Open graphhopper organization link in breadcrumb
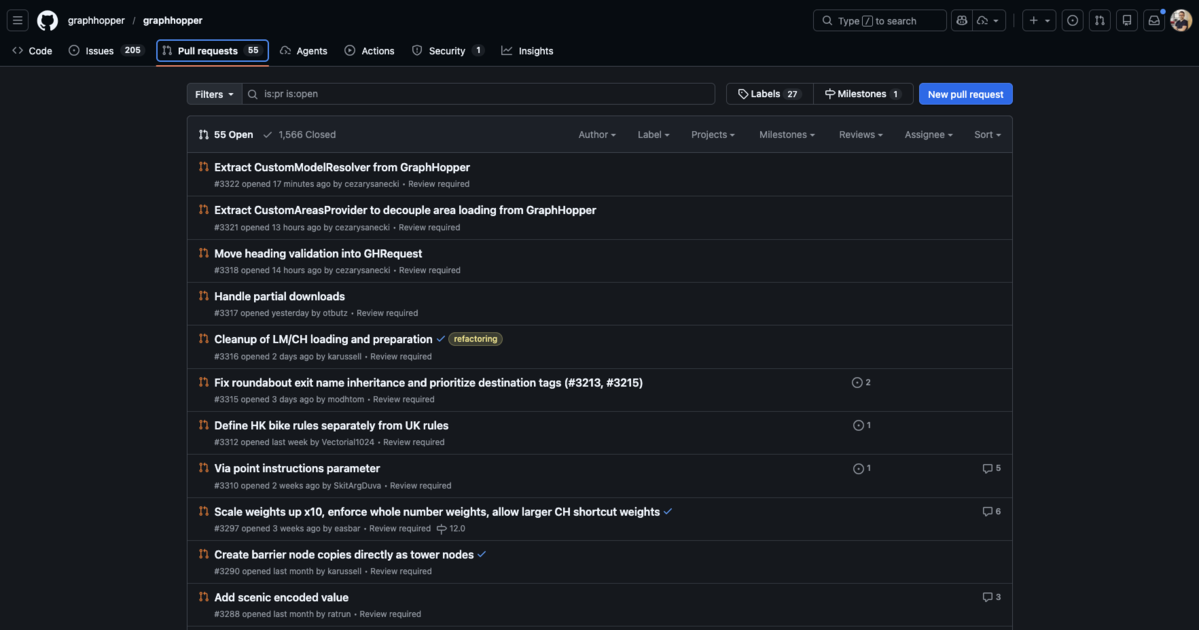The height and width of the screenshot is (630, 1199). coord(96,21)
